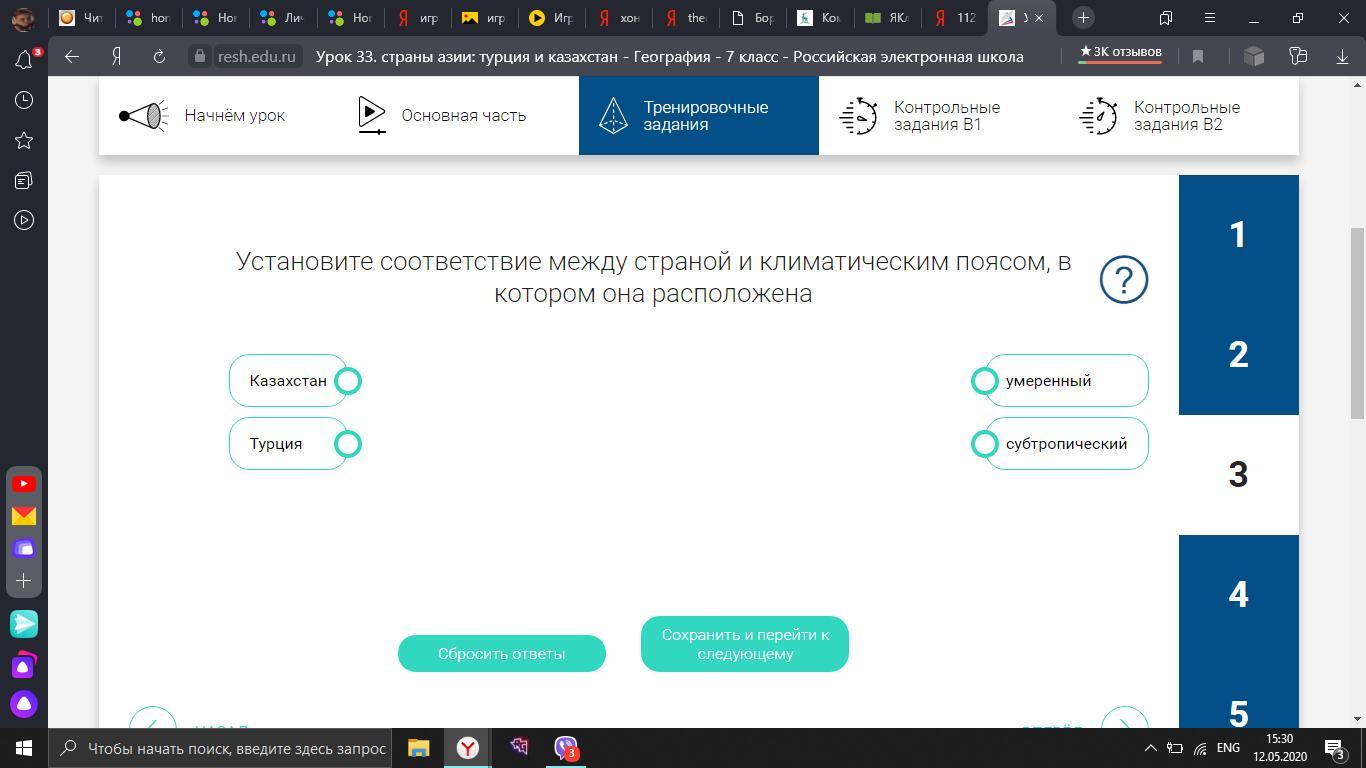
Task: Open the video play icon in sidebar
Action: pos(24,220)
